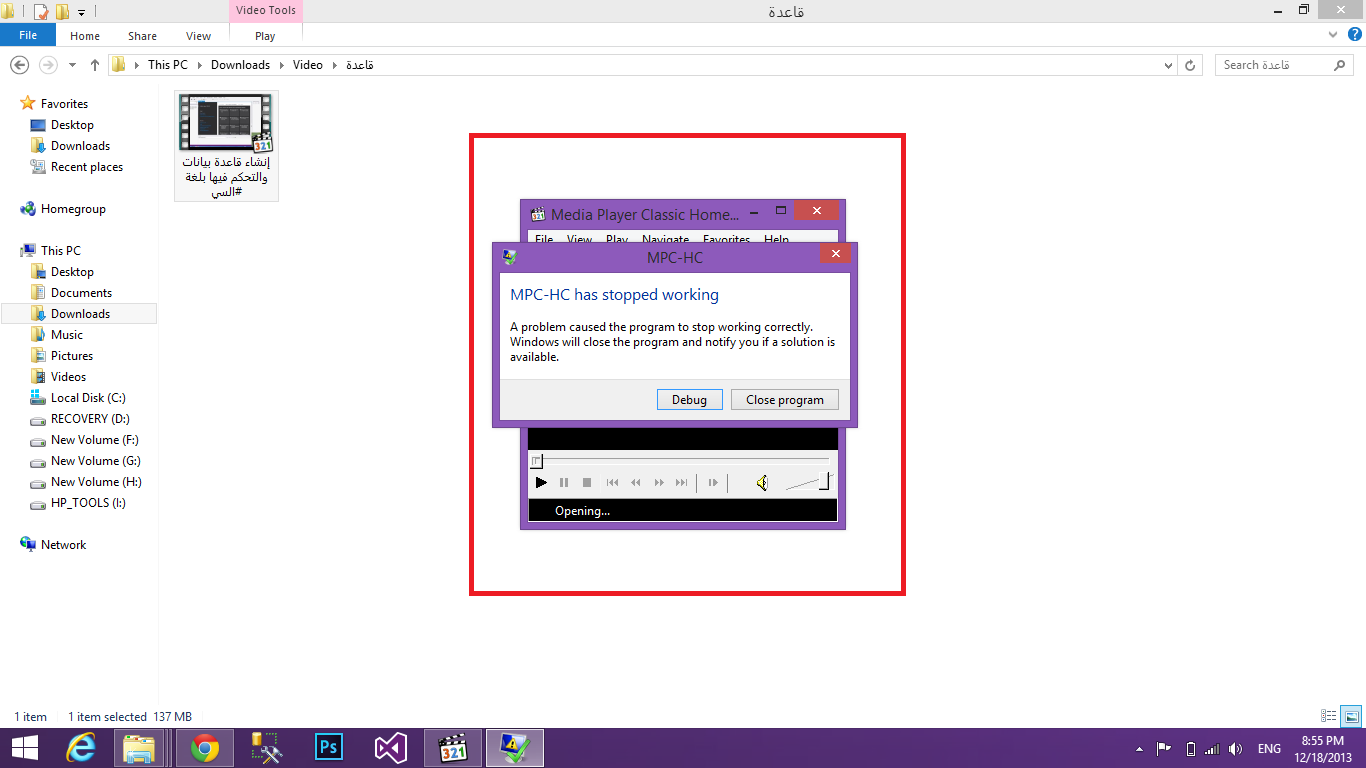This screenshot has height=768, width=1366.
Task: Click the tray volume speaker icon
Action: tap(1236, 748)
